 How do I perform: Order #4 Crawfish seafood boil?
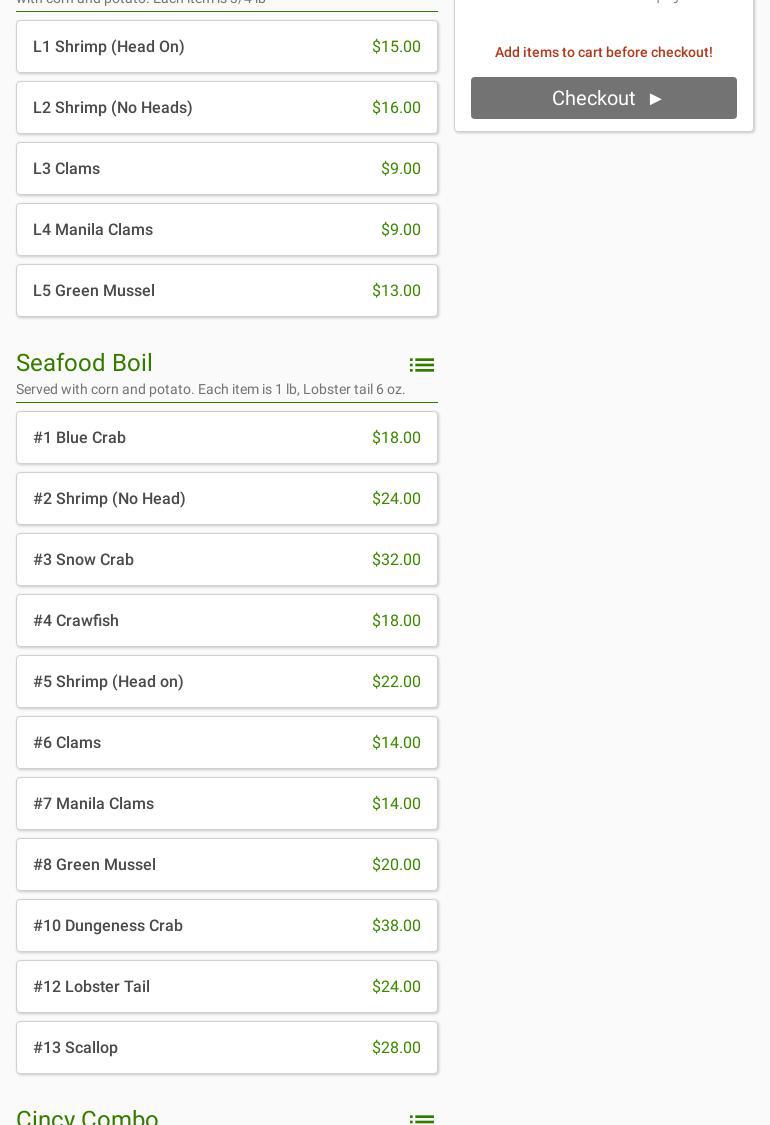tap(227, 621)
